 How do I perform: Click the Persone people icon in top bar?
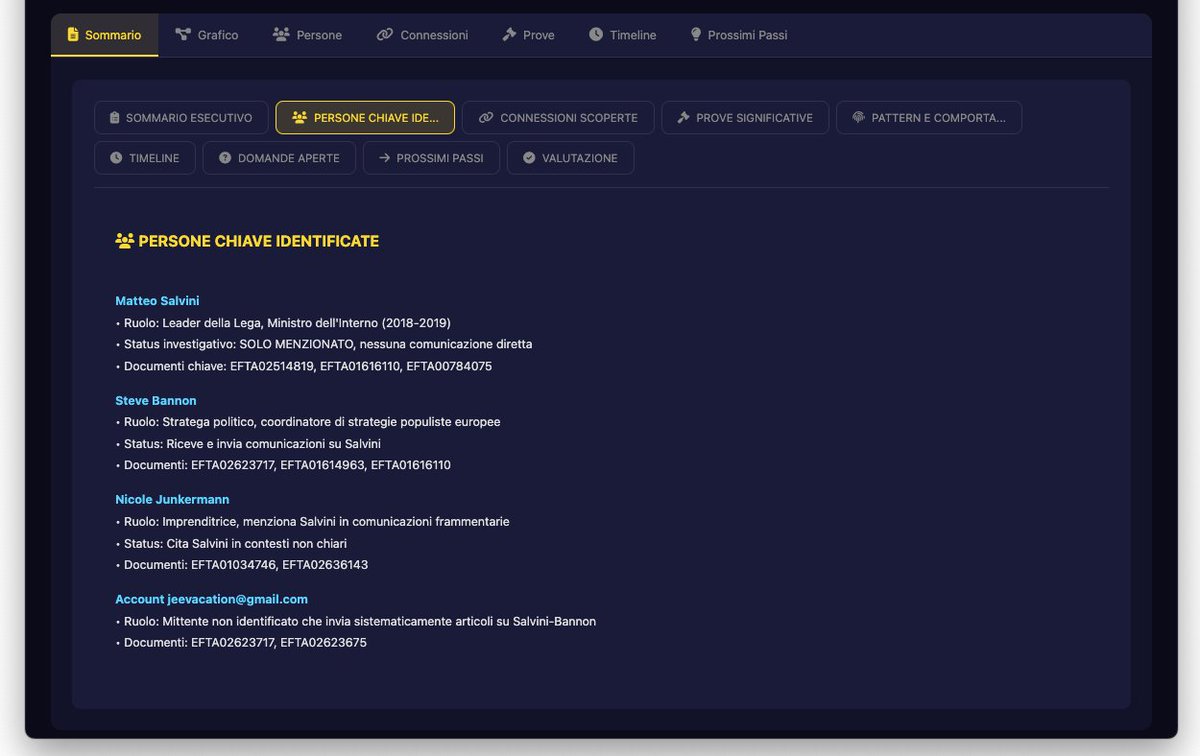(x=281, y=34)
